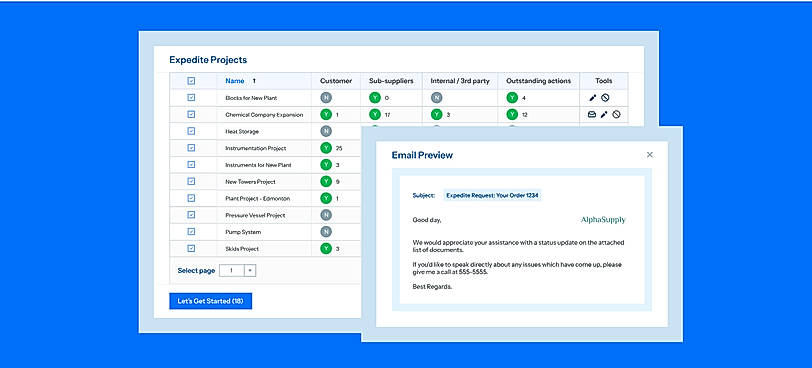
Task: Click the Outstanding actions column header
Action: point(539,81)
